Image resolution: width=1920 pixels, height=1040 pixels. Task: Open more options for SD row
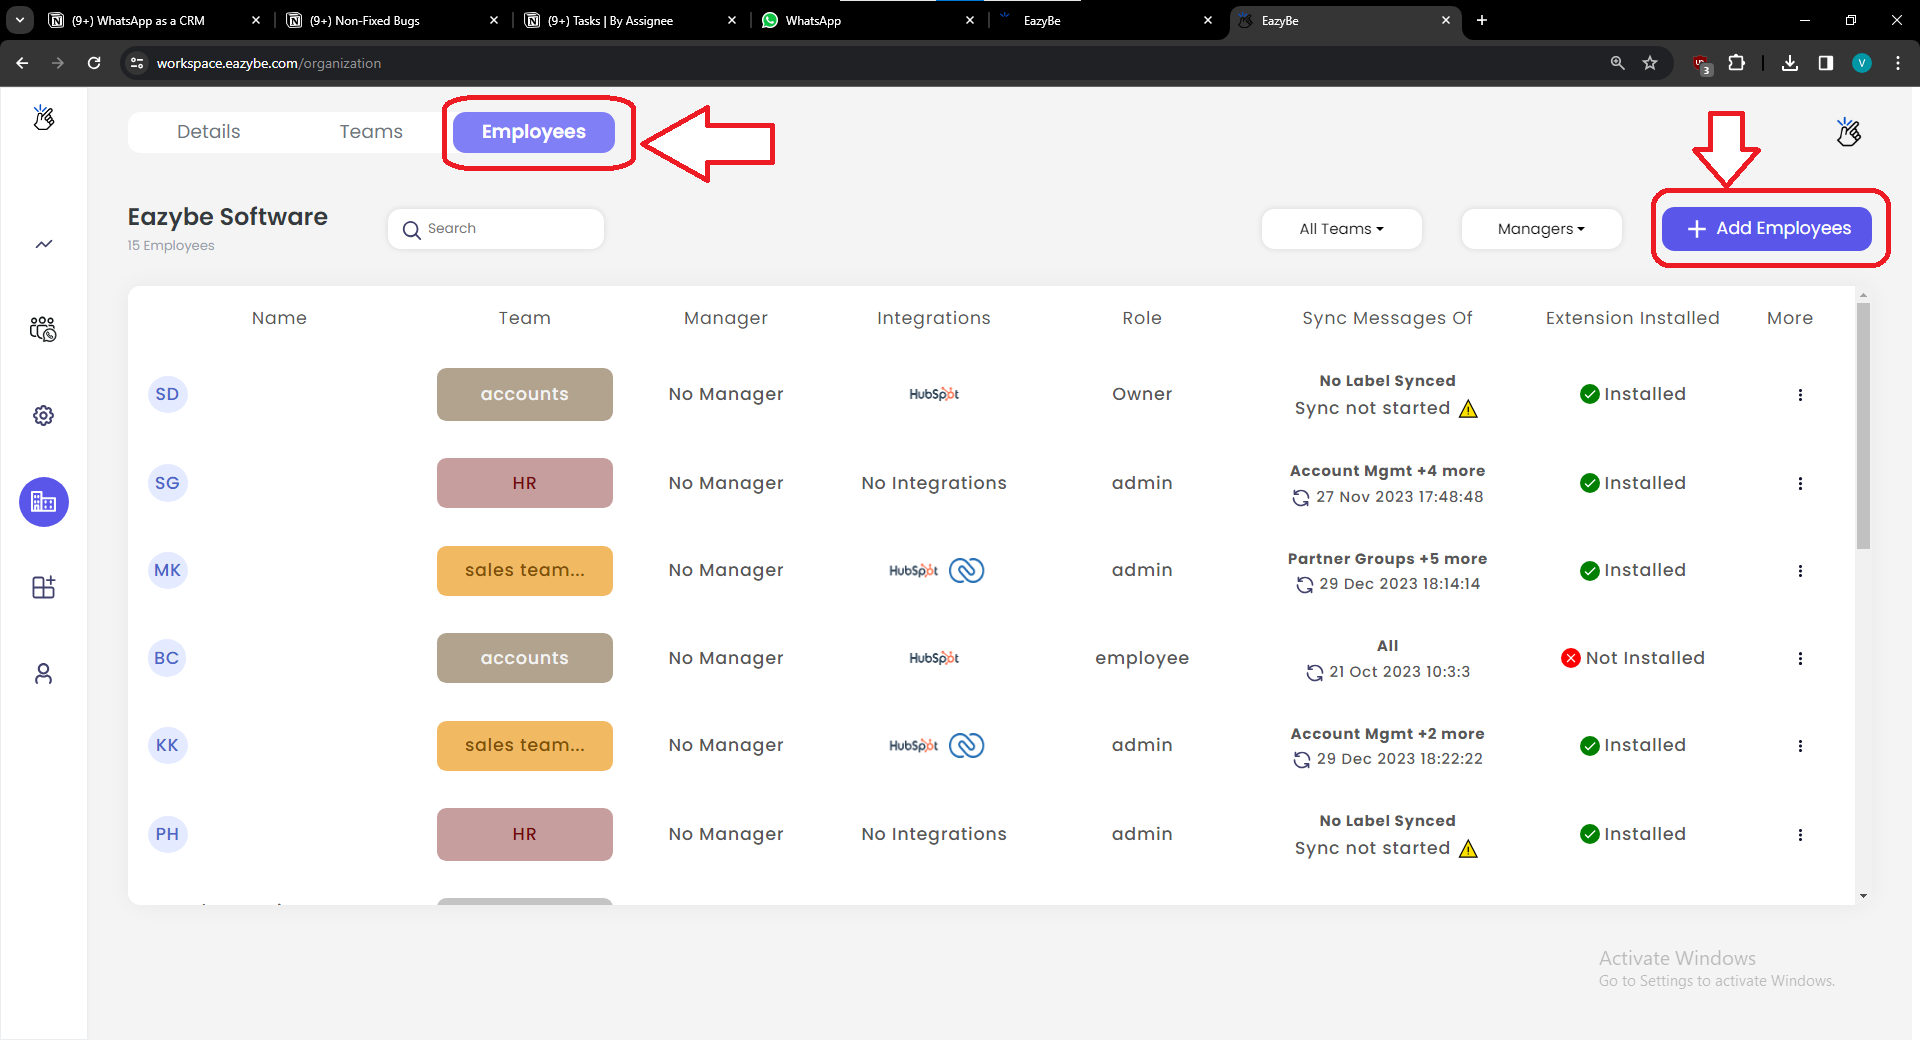(x=1800, y=395)
